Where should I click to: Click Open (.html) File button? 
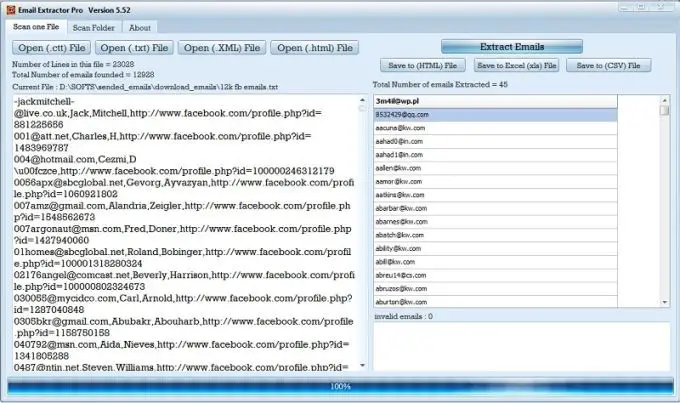pos(315,48)
